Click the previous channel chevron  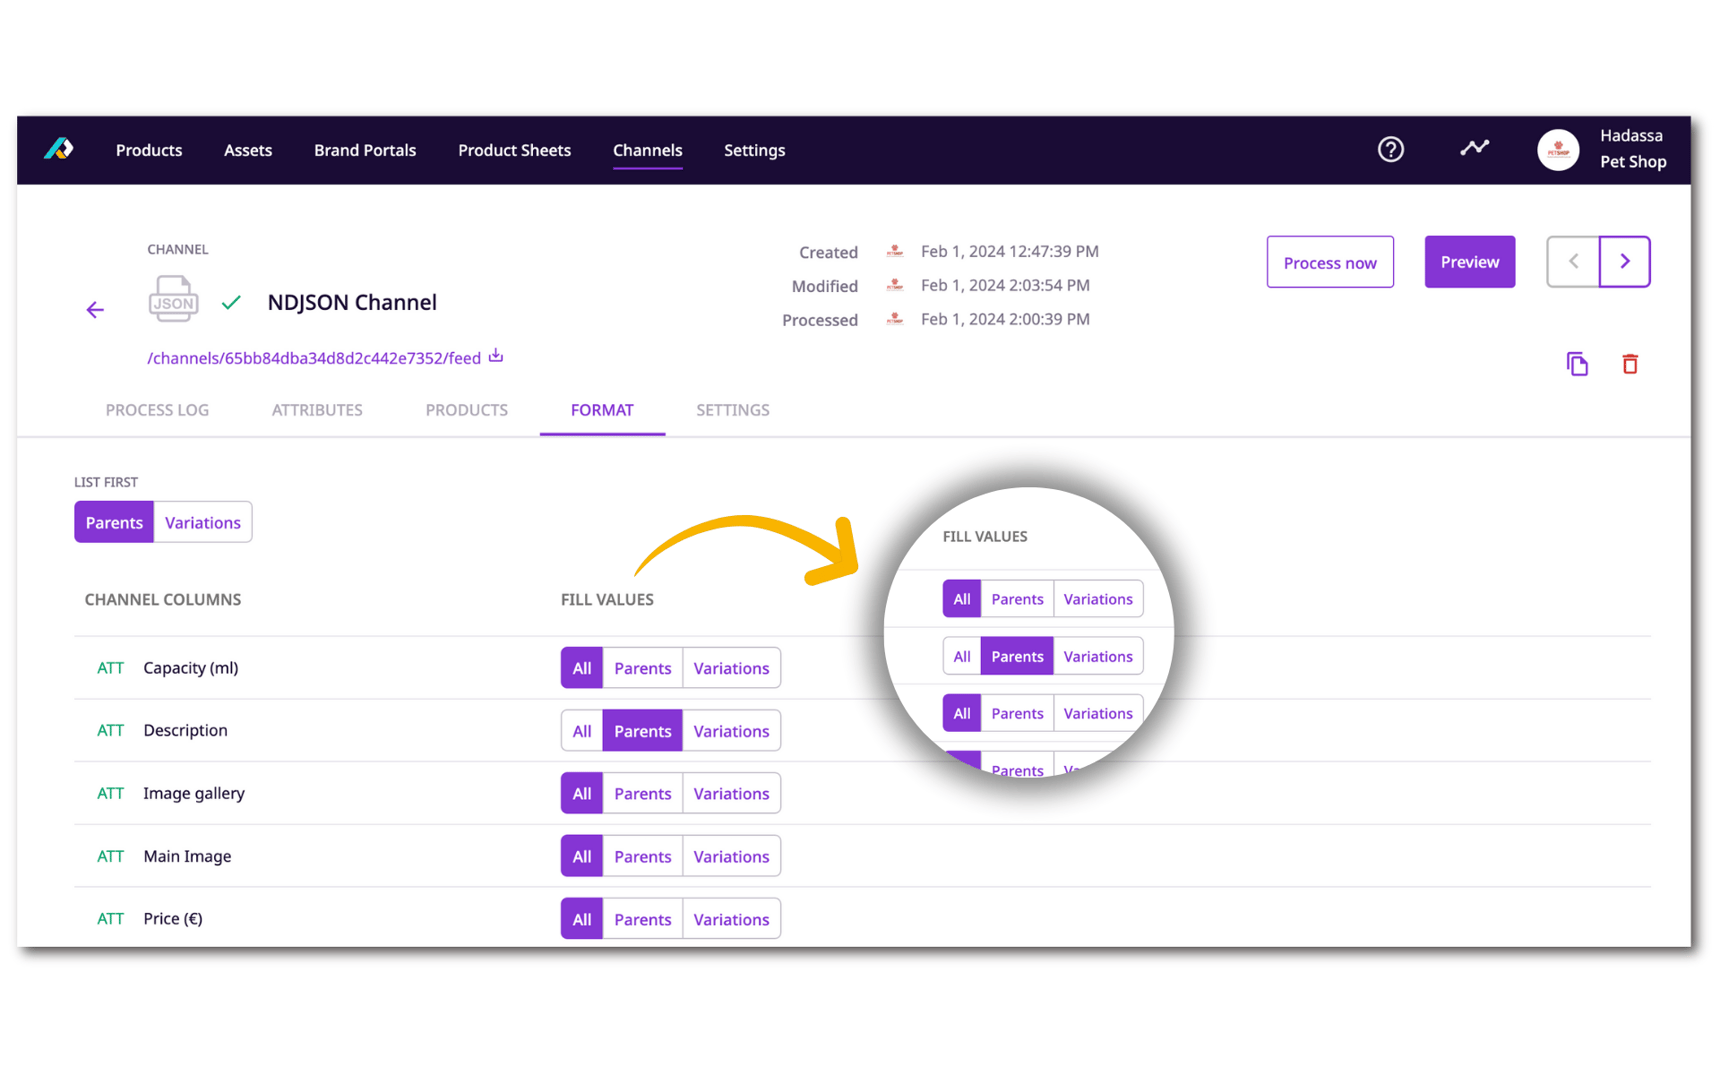[1572, 261]
